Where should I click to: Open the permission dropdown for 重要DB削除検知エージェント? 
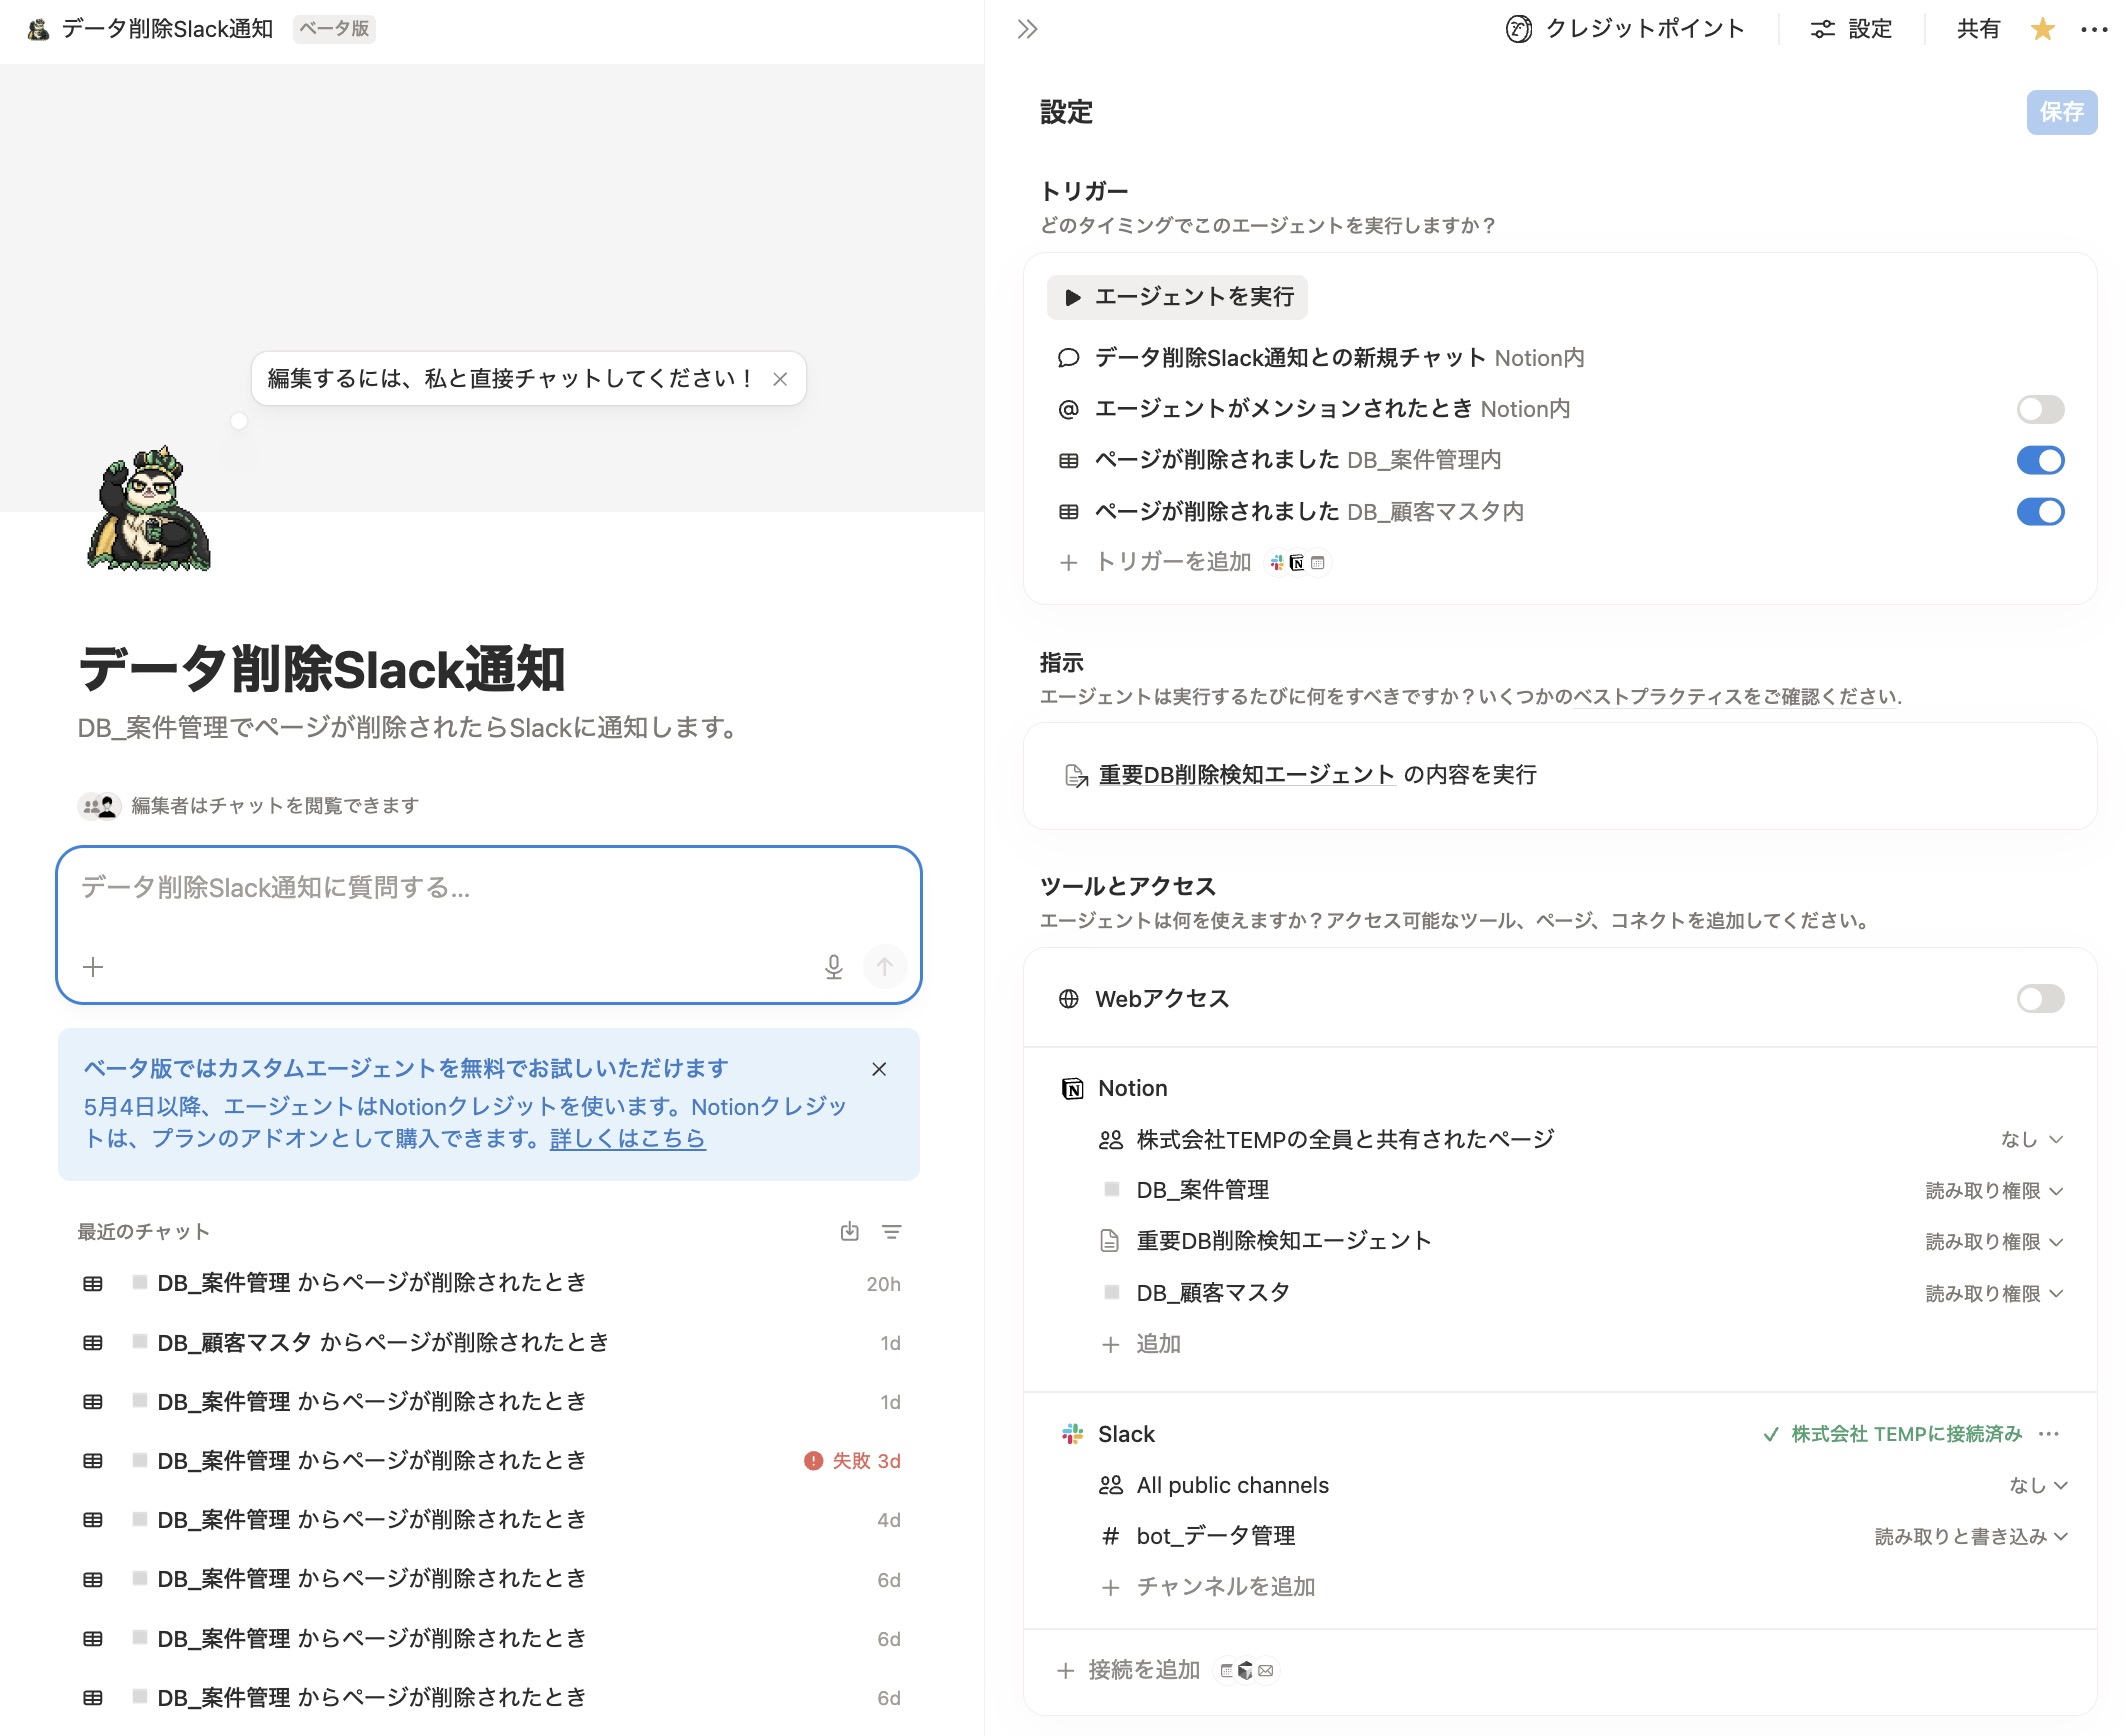coord(1994,1242)
